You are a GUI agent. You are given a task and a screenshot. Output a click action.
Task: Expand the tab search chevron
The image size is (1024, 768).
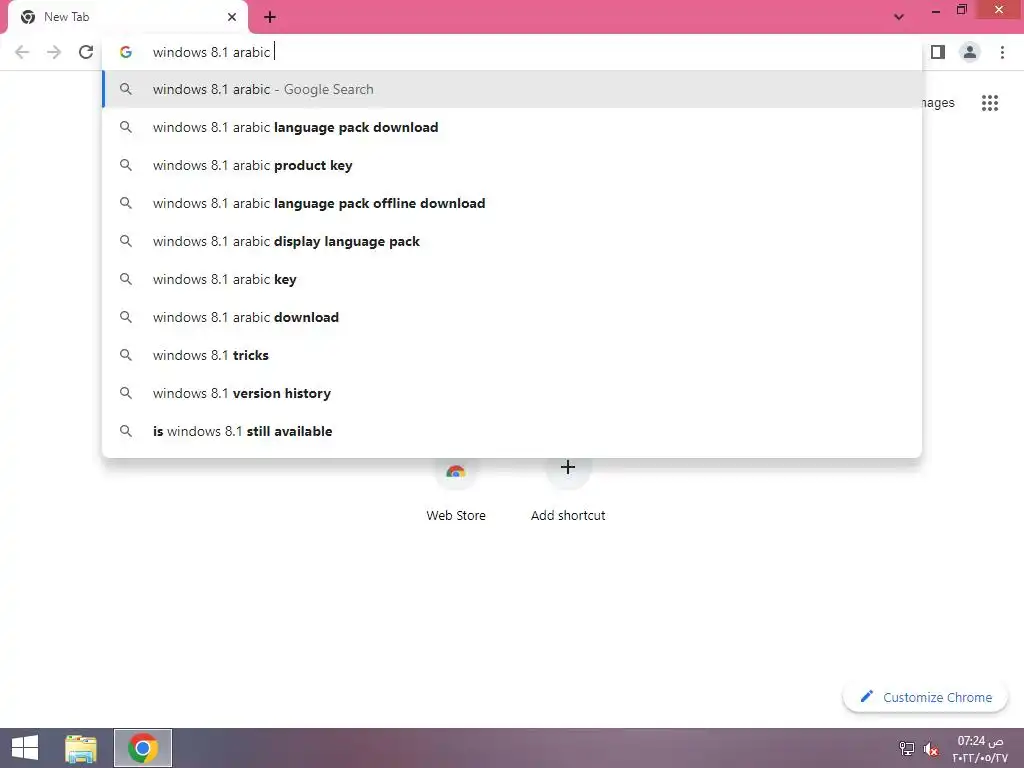coord(899,17)
